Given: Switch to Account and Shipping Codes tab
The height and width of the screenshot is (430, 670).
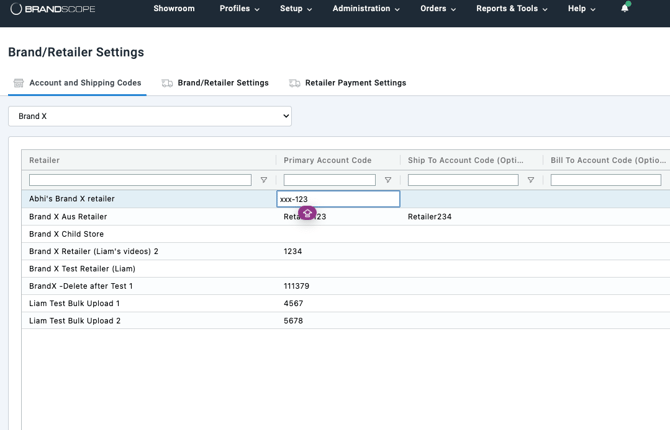Looking at the screenshot, I should coord(77,83).
